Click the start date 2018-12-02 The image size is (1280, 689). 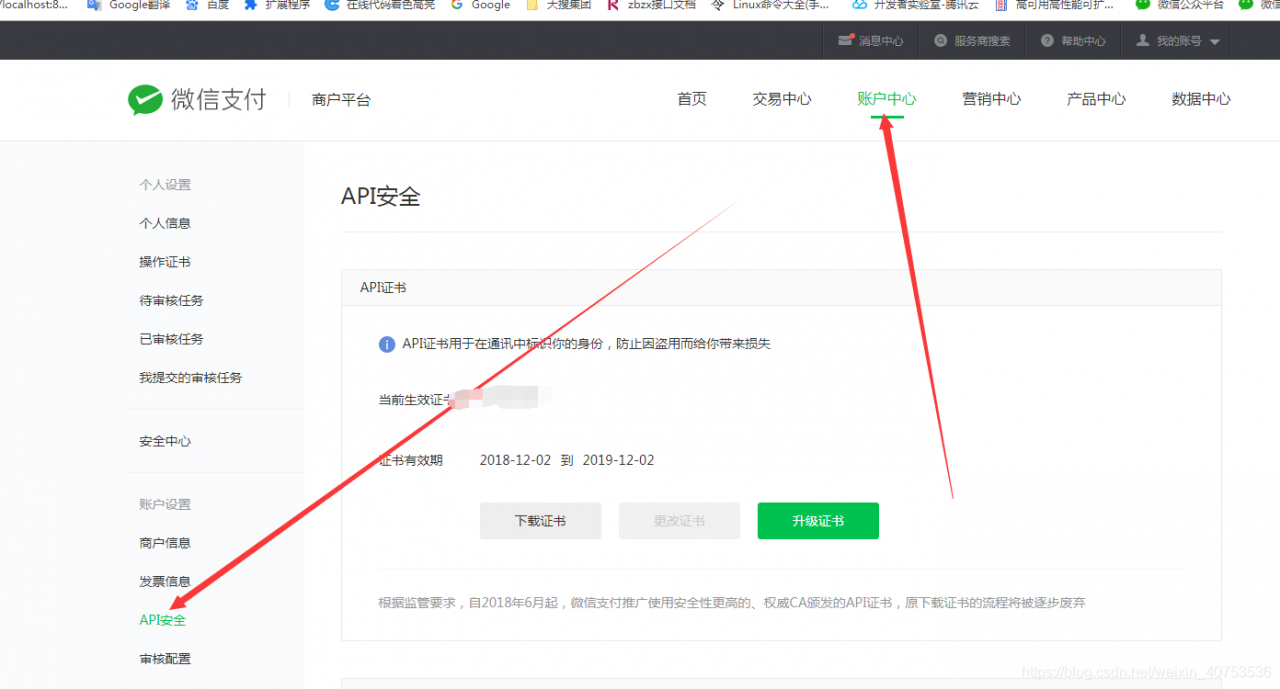(515, 461)
